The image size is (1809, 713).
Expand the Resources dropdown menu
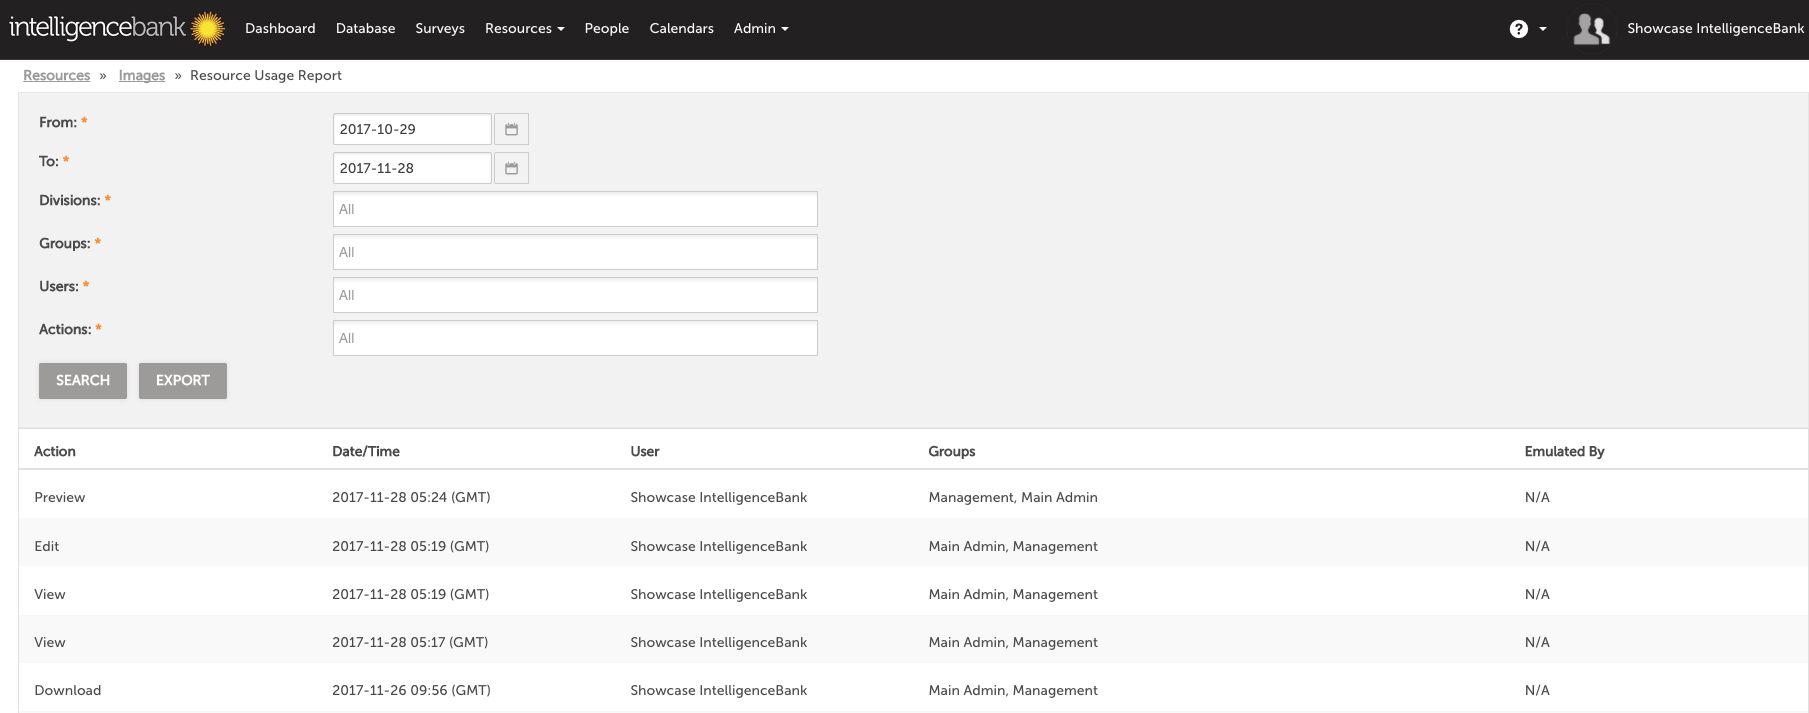pos(524,28)
